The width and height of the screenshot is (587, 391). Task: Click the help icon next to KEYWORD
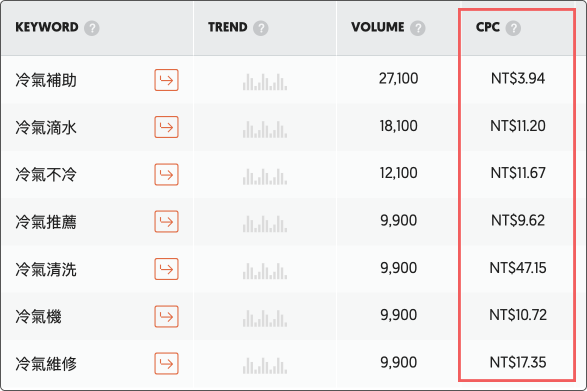click(x=92, y=28)
